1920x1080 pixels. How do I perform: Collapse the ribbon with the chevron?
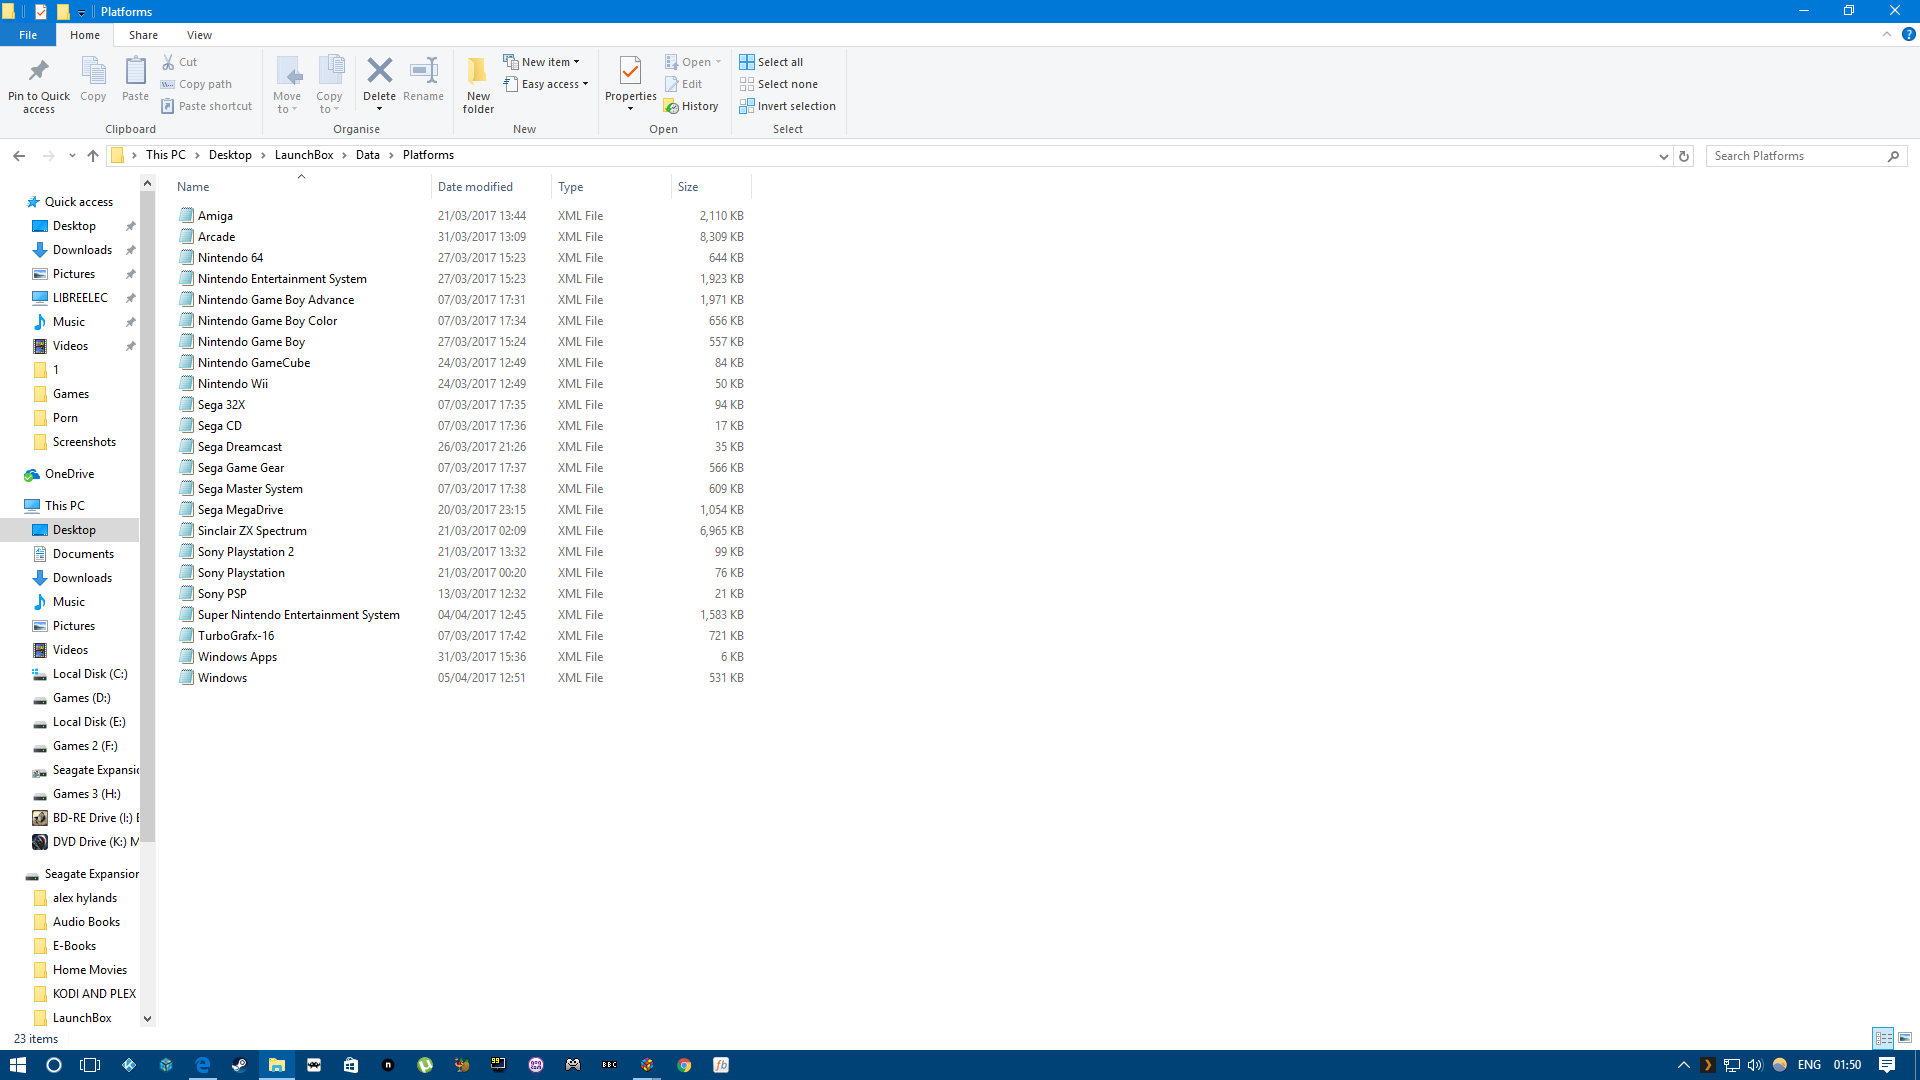tap(1887, 34)
